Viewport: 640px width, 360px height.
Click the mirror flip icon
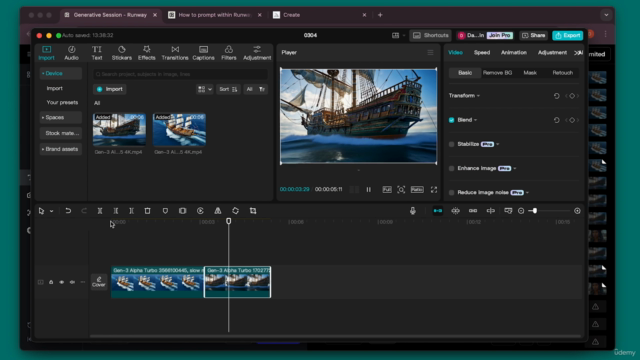pyautogui.click(x=218, y=211)
